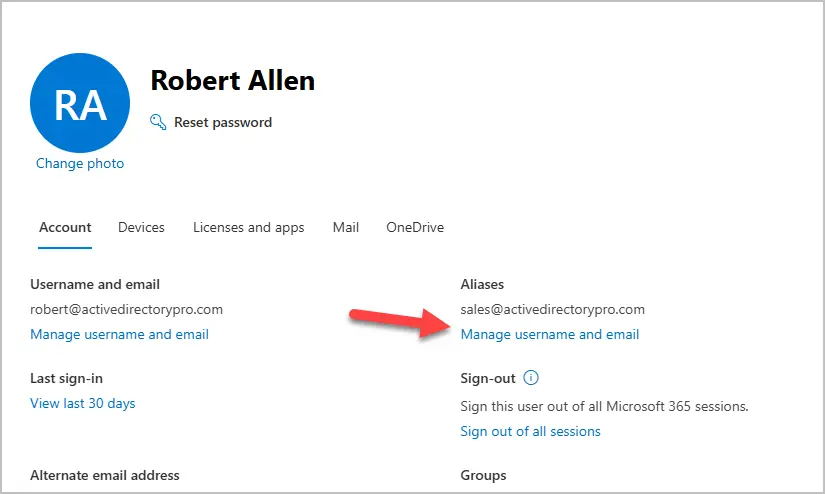
Task: Click the Change photo link
Action: coord(80,164)
